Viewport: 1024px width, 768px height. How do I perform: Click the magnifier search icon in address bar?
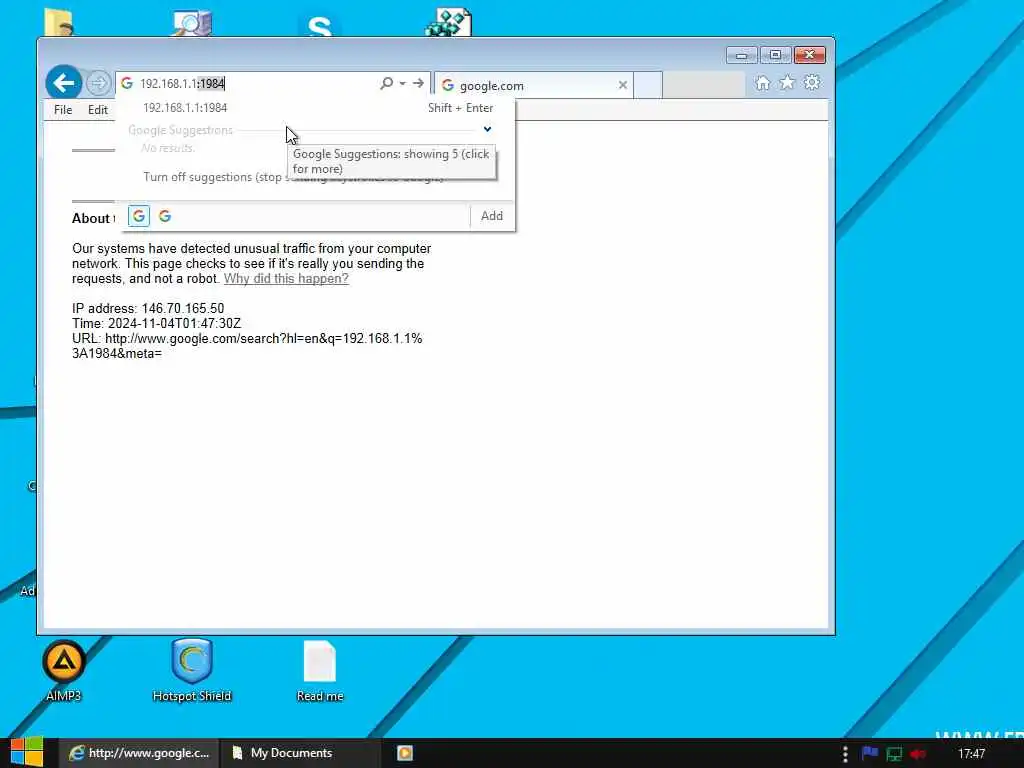[387, 83]
